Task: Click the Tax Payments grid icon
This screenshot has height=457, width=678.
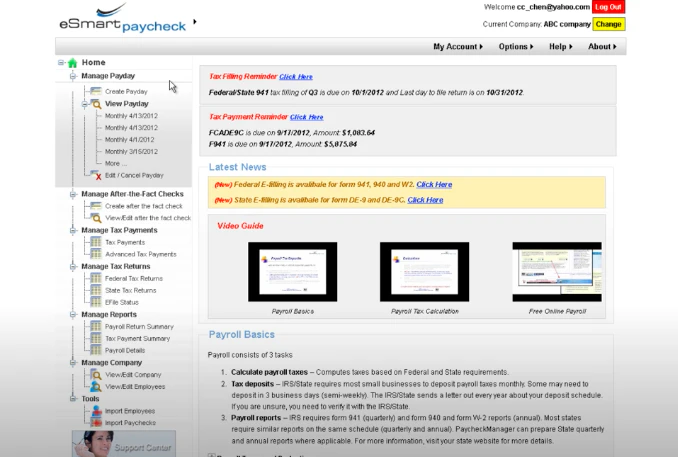Action: (x=96, y=242)
